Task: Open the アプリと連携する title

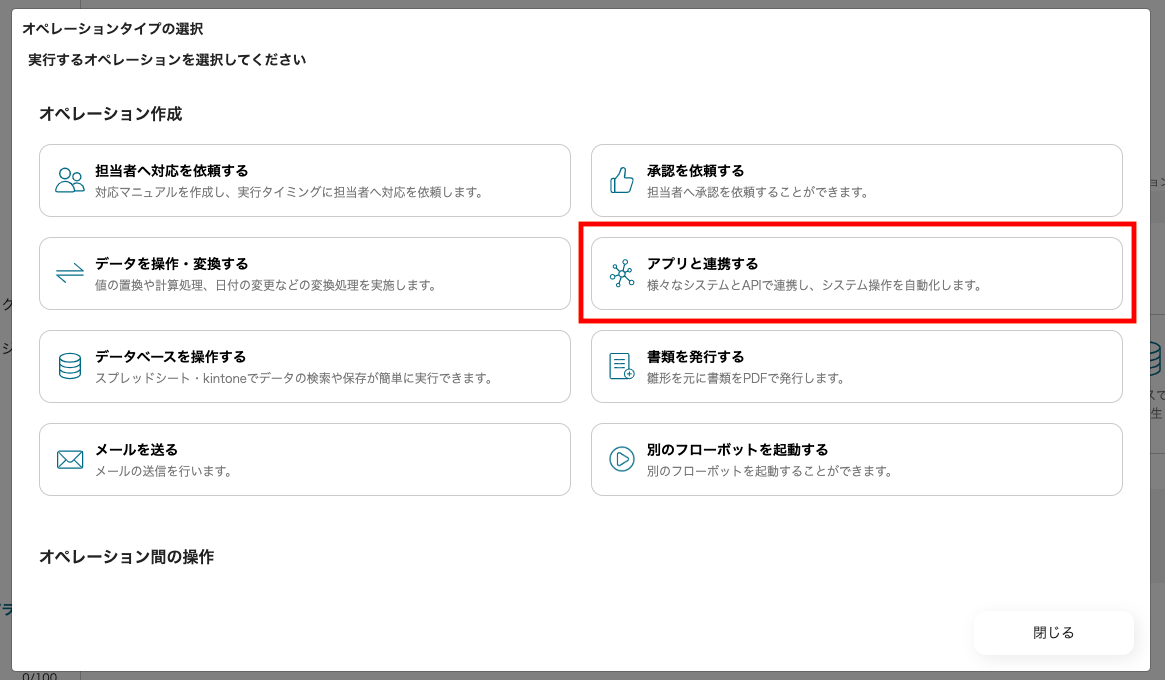Action: coord(702,264)
